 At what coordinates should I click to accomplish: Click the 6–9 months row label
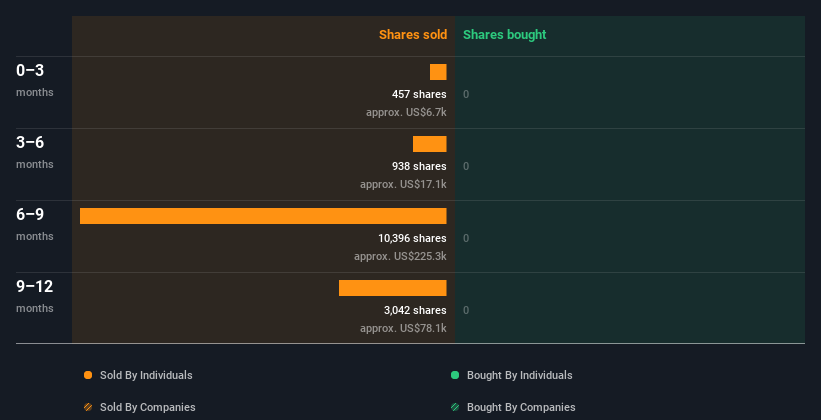click(35, 224)
